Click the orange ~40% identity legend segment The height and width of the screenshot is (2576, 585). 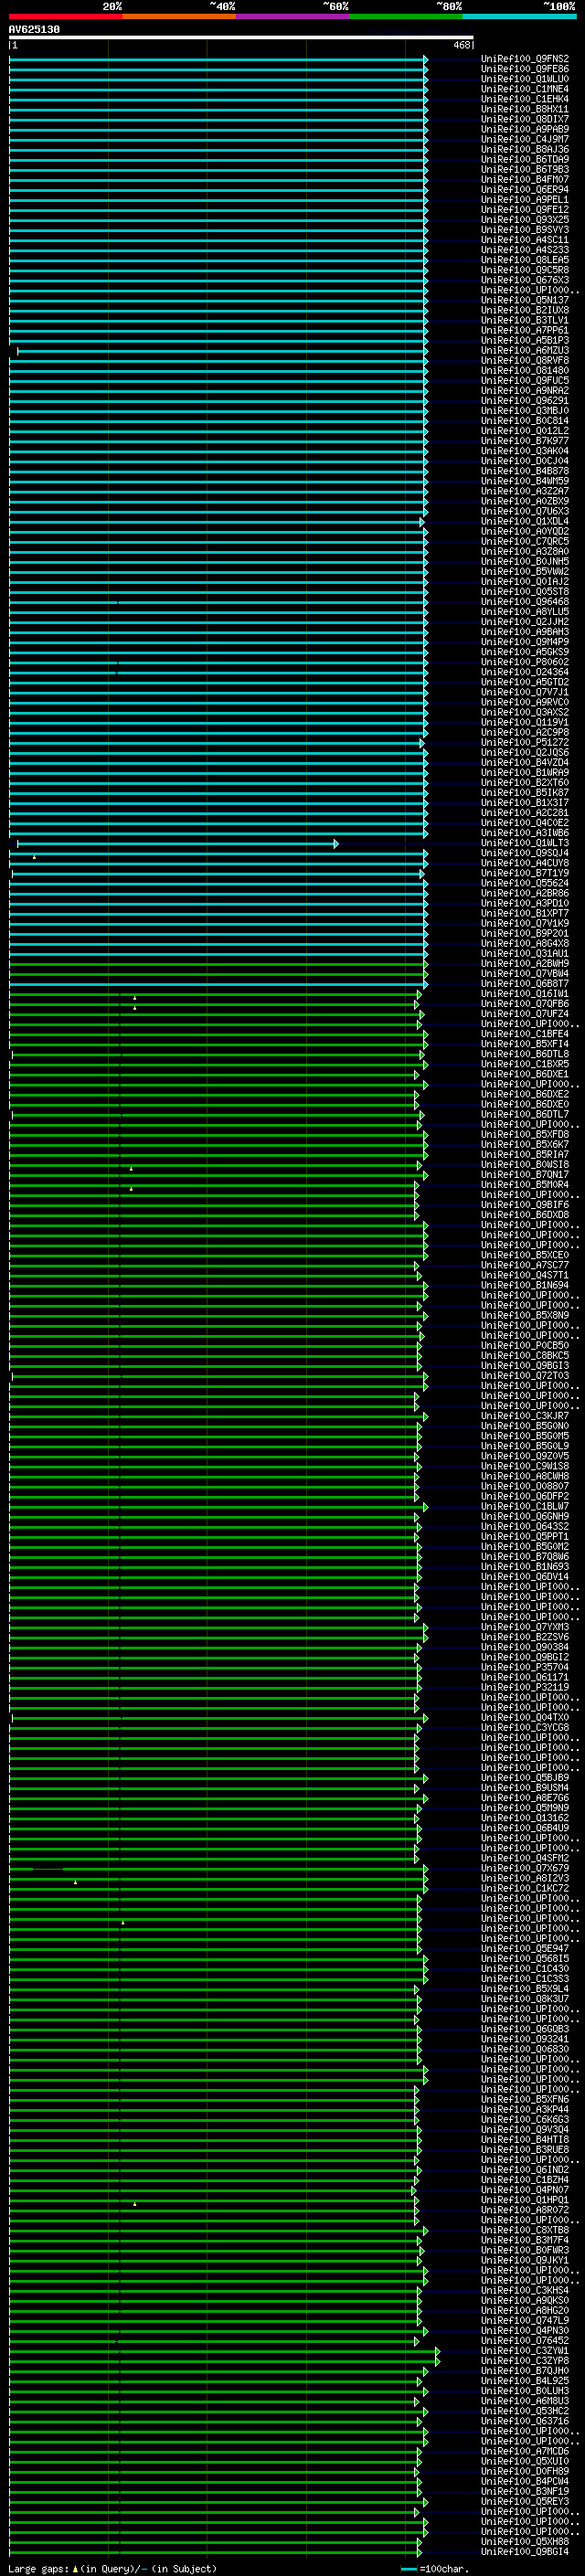click(x=179, y=16)
